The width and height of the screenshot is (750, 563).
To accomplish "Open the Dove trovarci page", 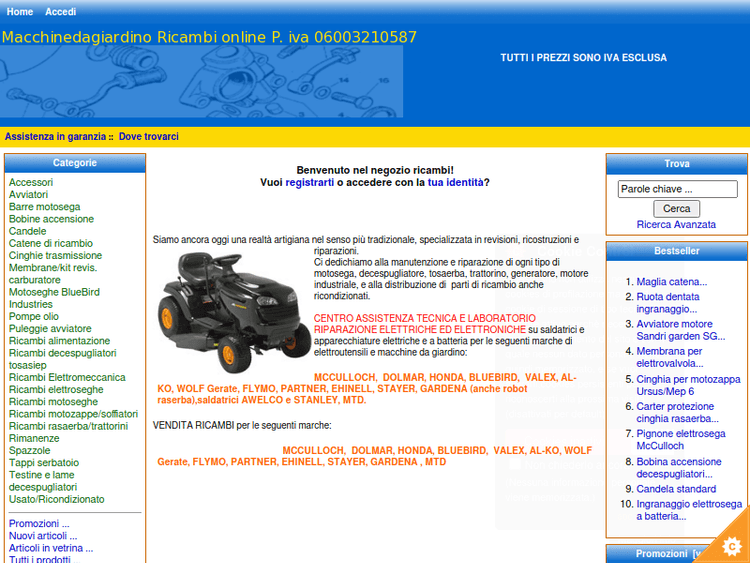I will 149,136.
